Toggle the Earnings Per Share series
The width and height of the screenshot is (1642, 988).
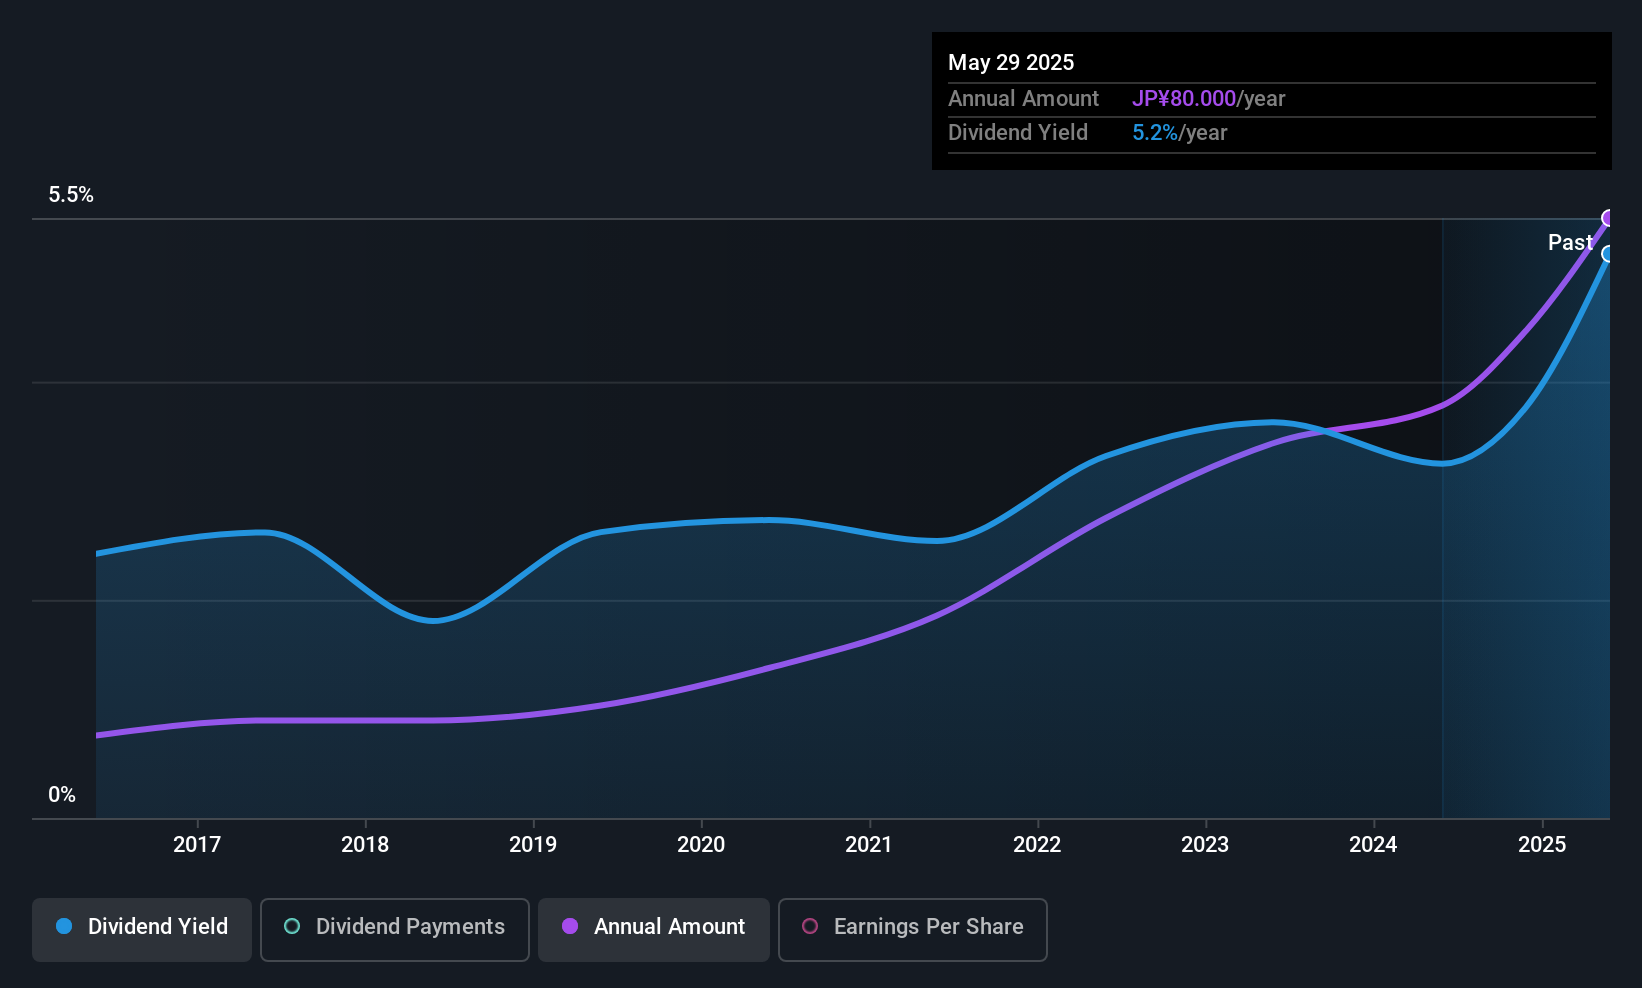coord(913,929)
